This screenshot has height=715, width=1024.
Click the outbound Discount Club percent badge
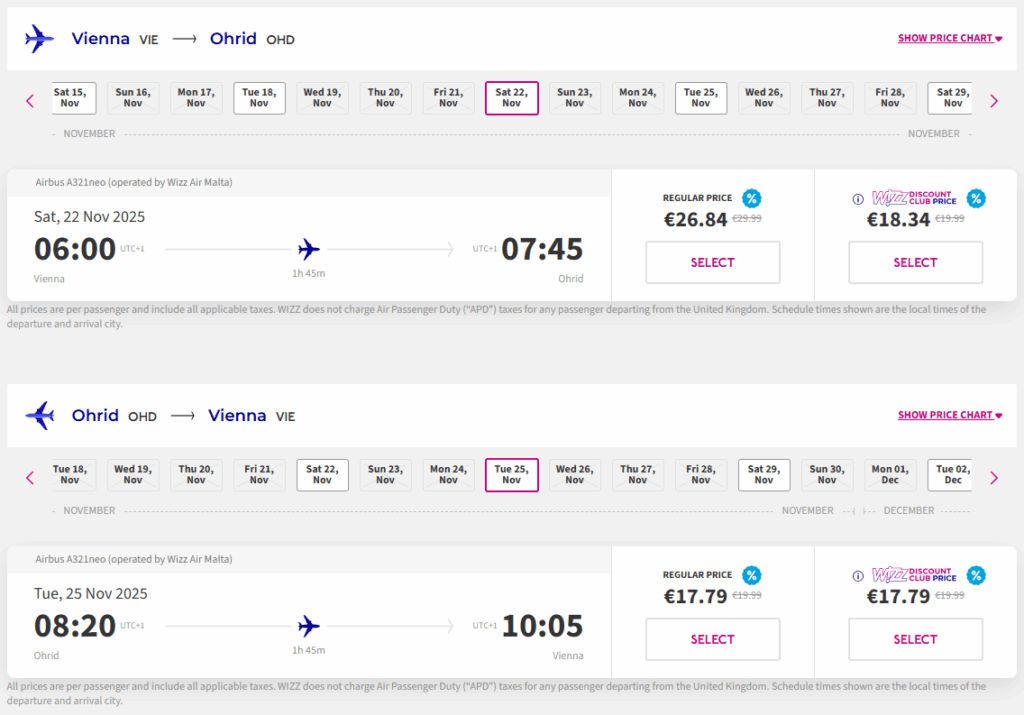pos(975,198)
